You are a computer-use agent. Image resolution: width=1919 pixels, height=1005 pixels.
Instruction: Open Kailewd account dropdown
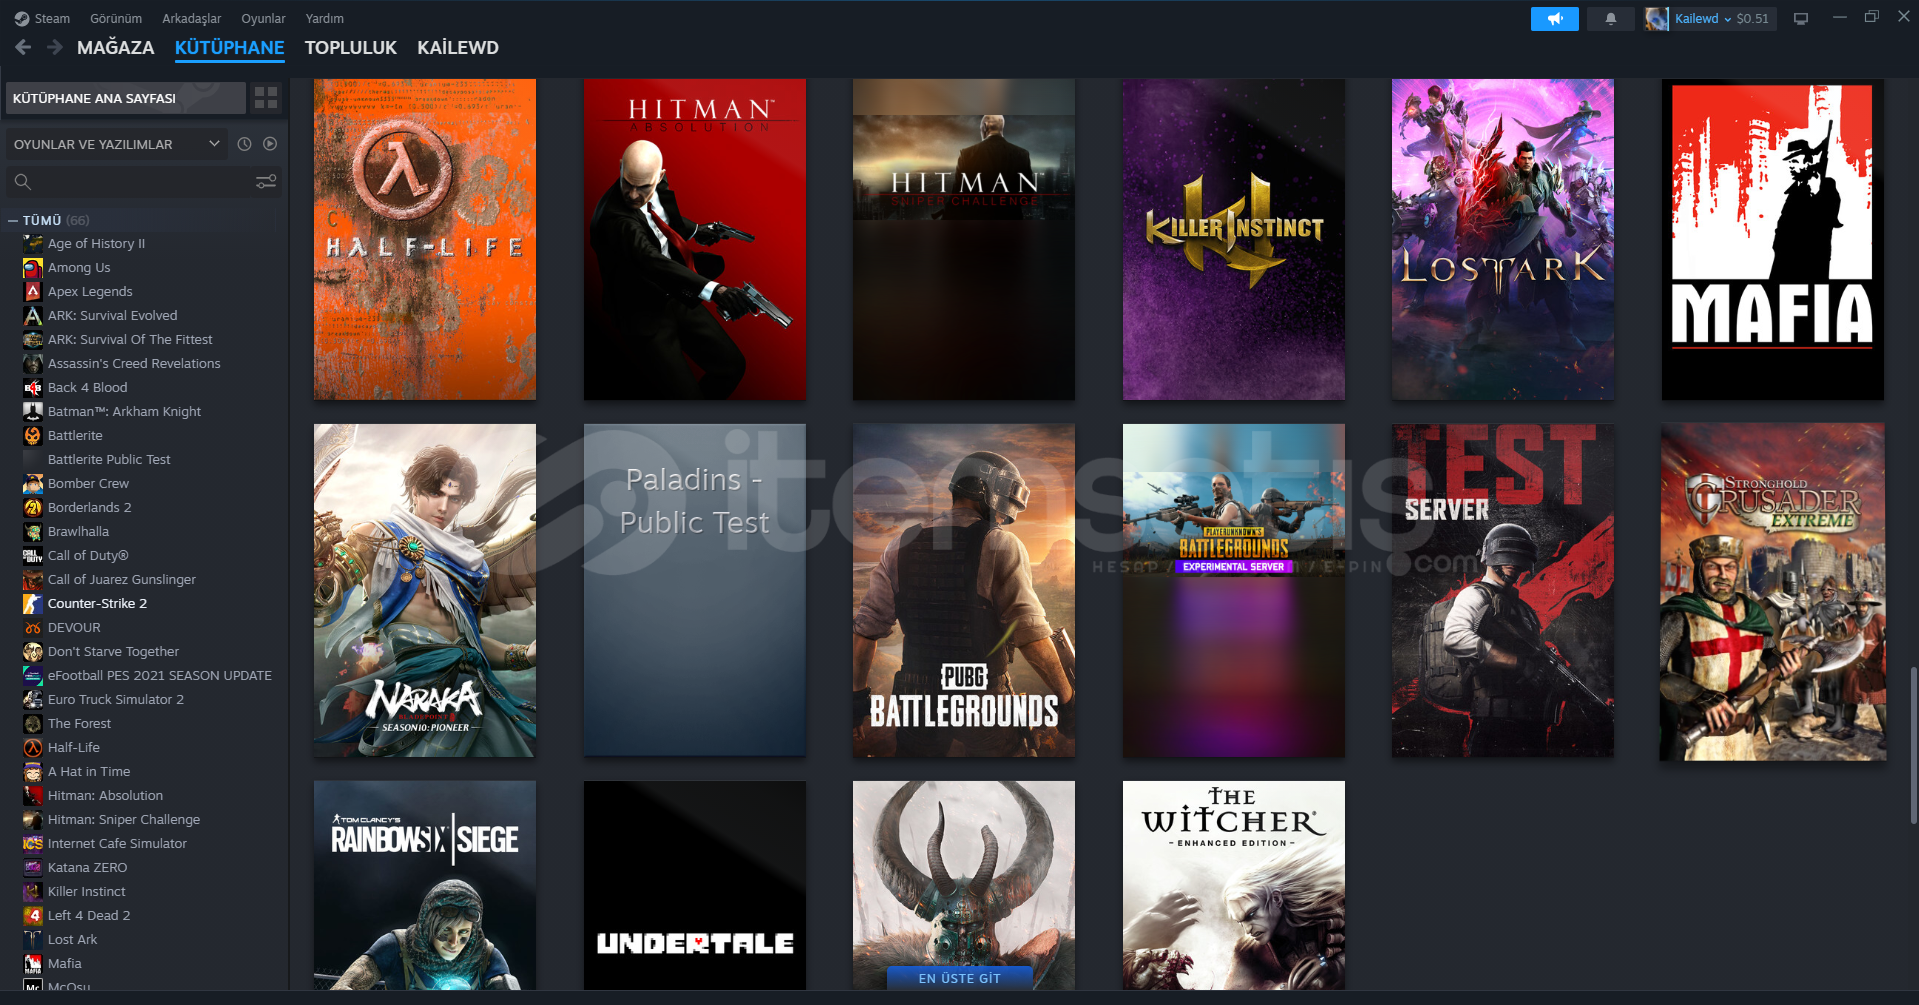point(1702,19)
